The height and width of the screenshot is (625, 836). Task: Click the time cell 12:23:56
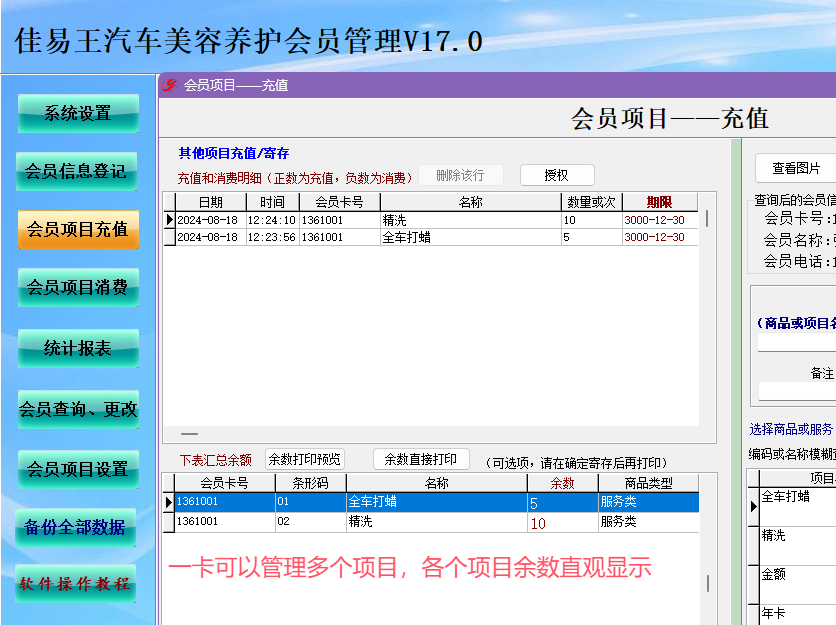point(272,237)
